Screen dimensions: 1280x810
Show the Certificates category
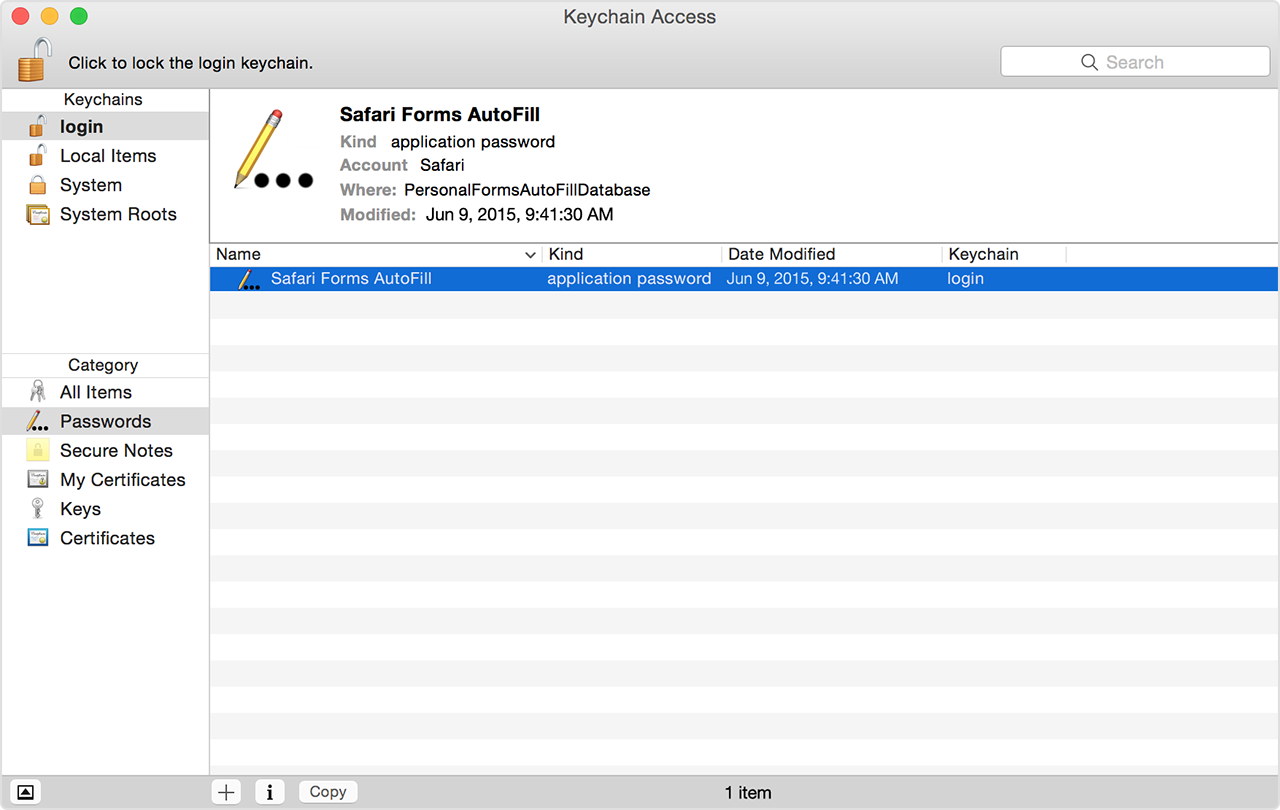point(105,538)
